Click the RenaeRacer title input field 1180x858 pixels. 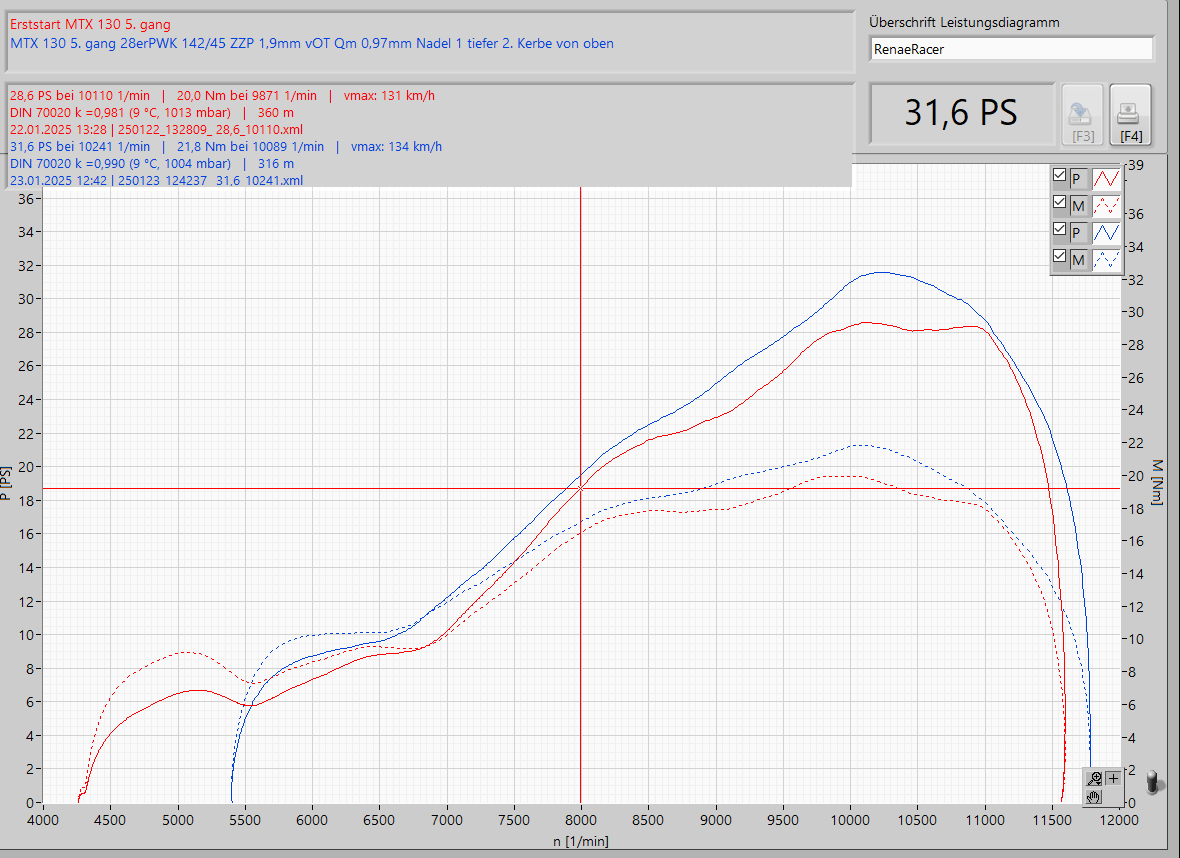tap(1011, 49)
